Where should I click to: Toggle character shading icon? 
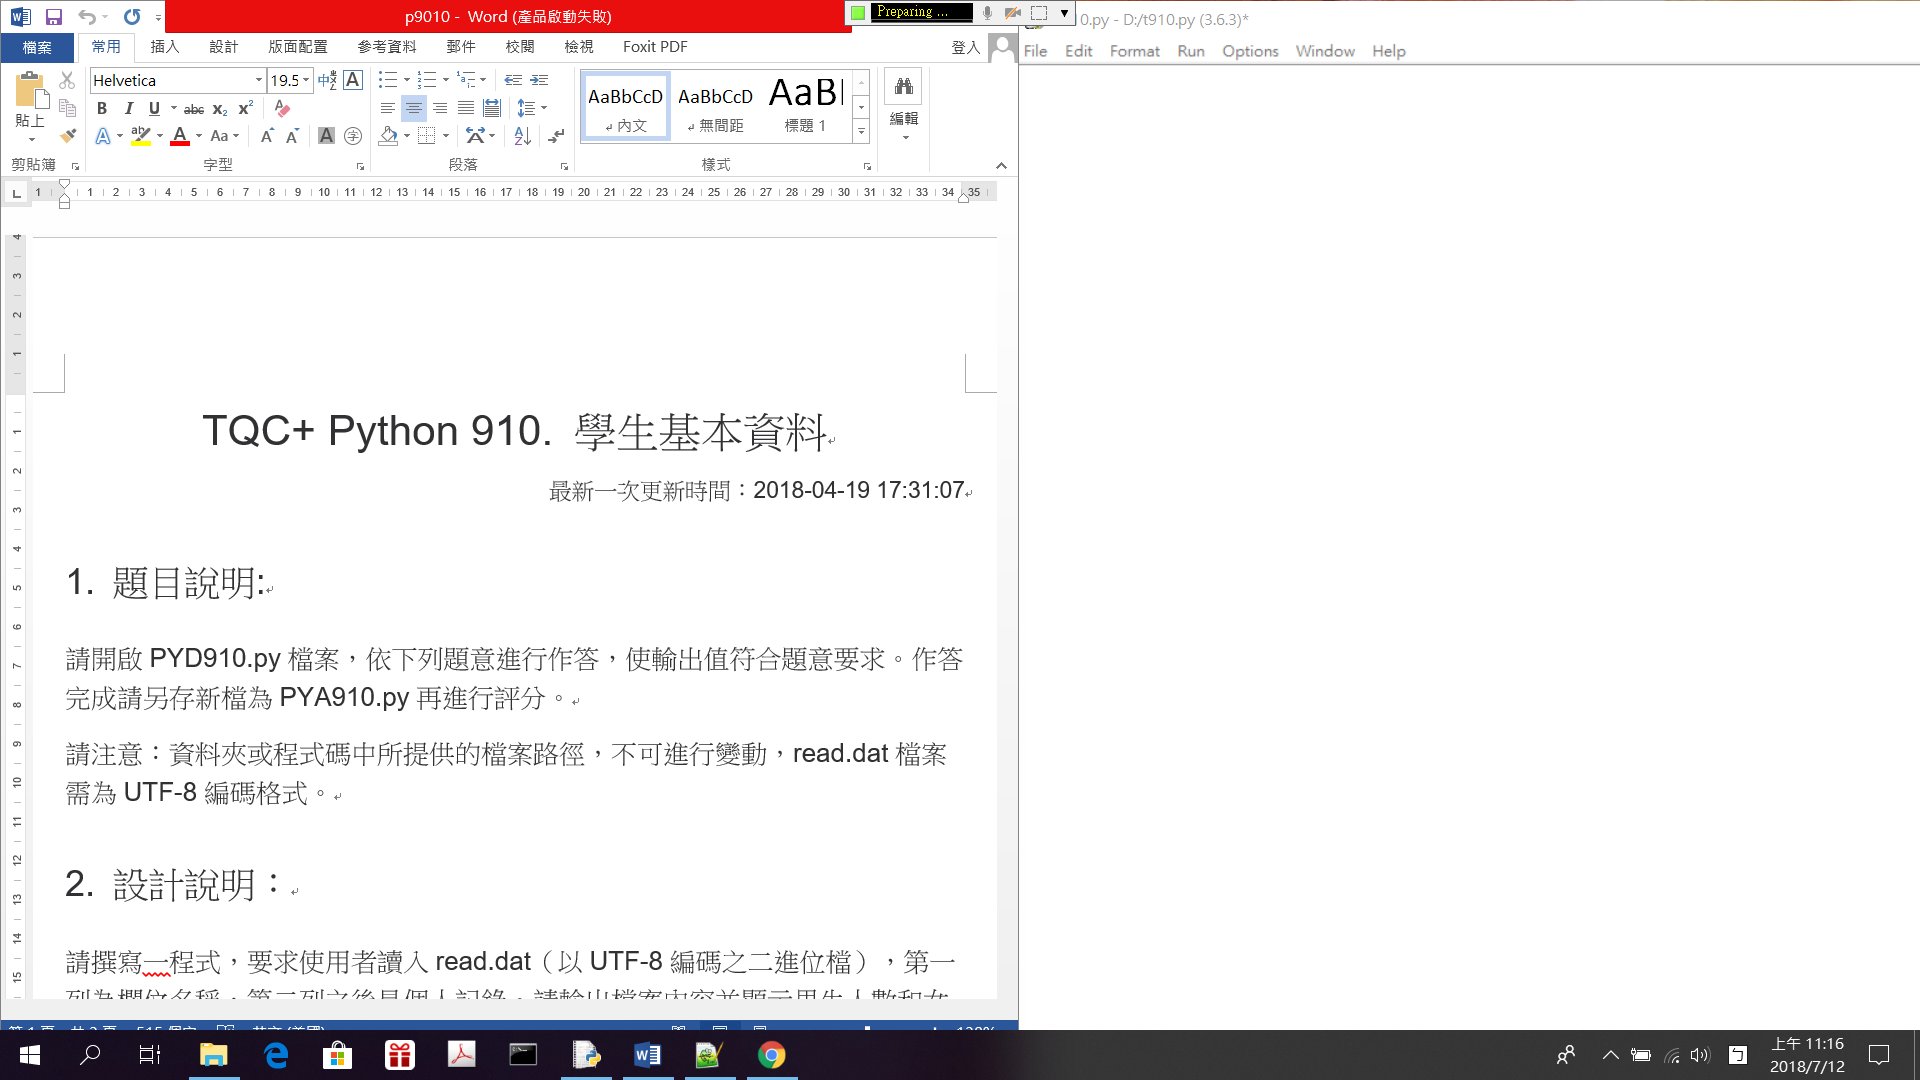point(326,136)
